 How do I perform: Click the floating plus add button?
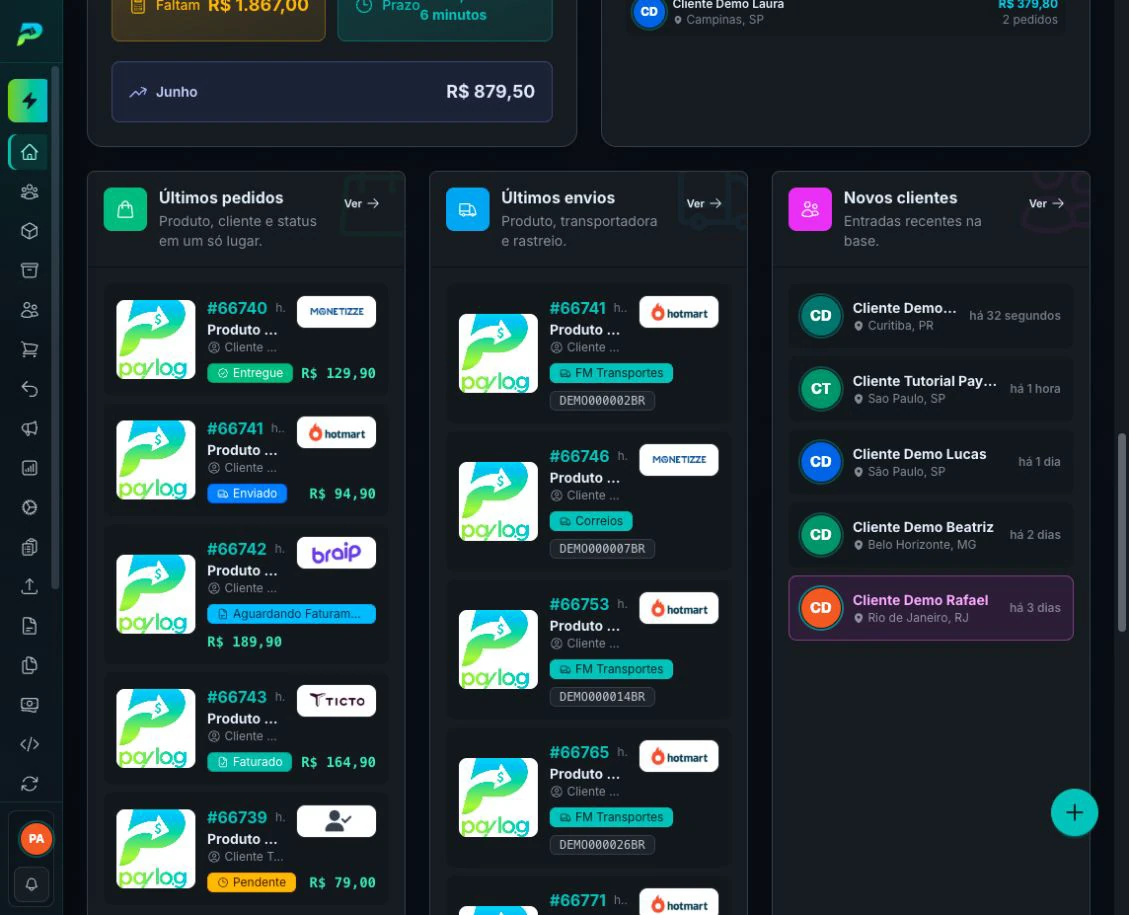click(1074, 813)
